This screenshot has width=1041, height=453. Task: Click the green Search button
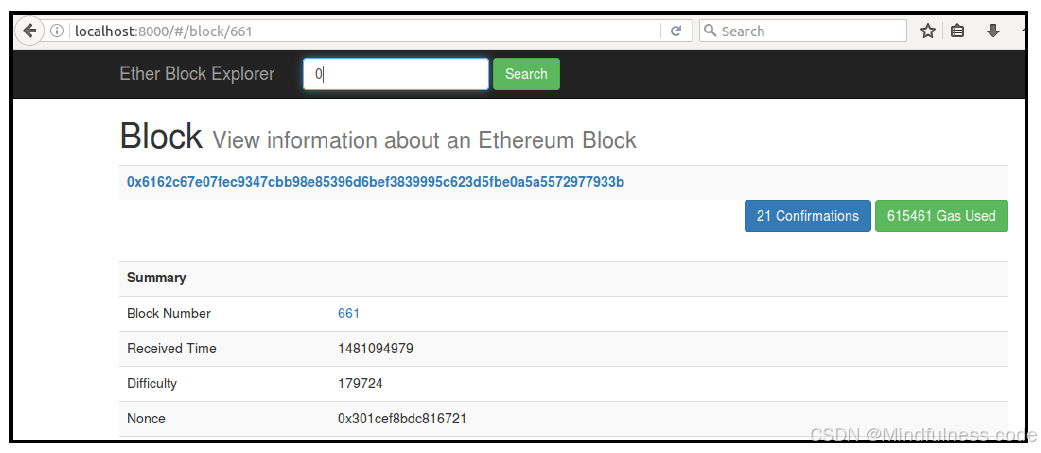click(x=526, y=74)
